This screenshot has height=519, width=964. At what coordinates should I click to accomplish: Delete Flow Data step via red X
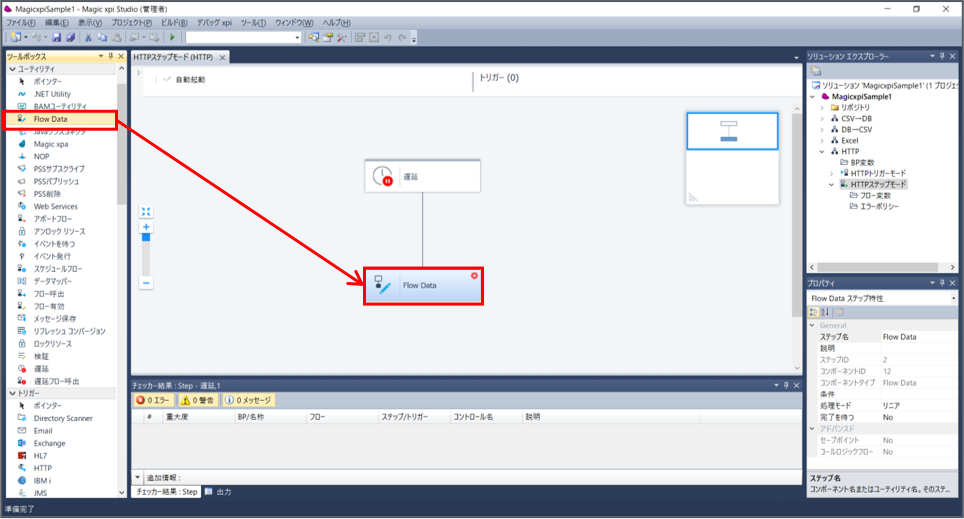pyautogui.click(x=474, y=275)
